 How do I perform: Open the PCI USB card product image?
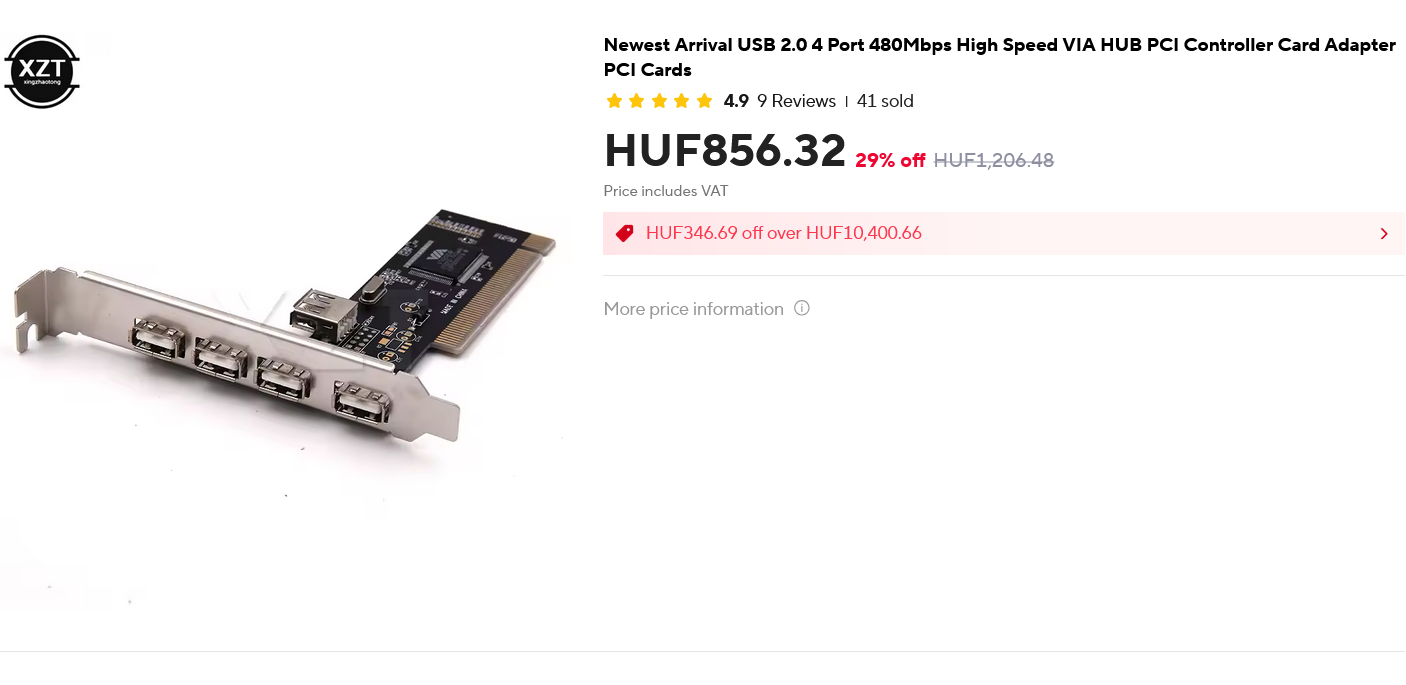click(x=285, y=325)
